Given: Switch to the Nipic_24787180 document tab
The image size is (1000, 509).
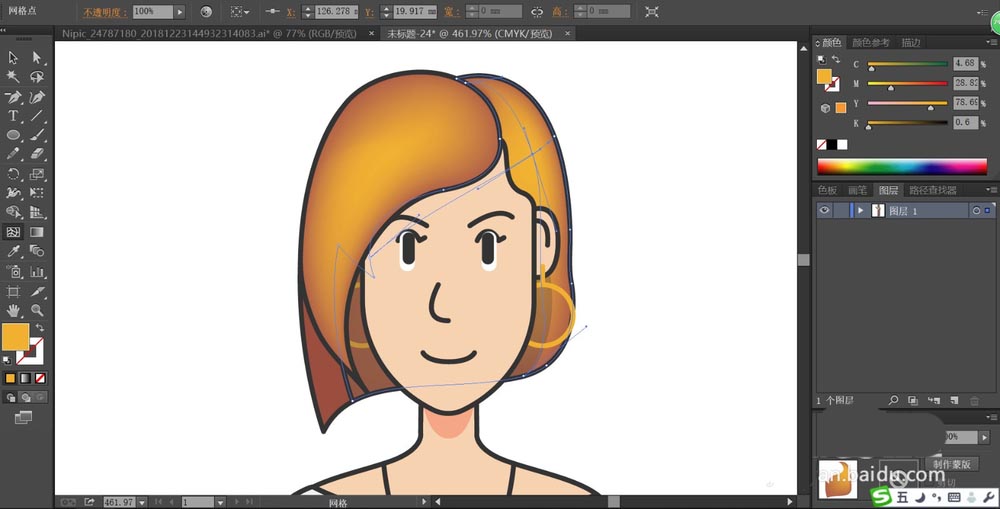Looking at the screenshot, I should coord(209,33).
